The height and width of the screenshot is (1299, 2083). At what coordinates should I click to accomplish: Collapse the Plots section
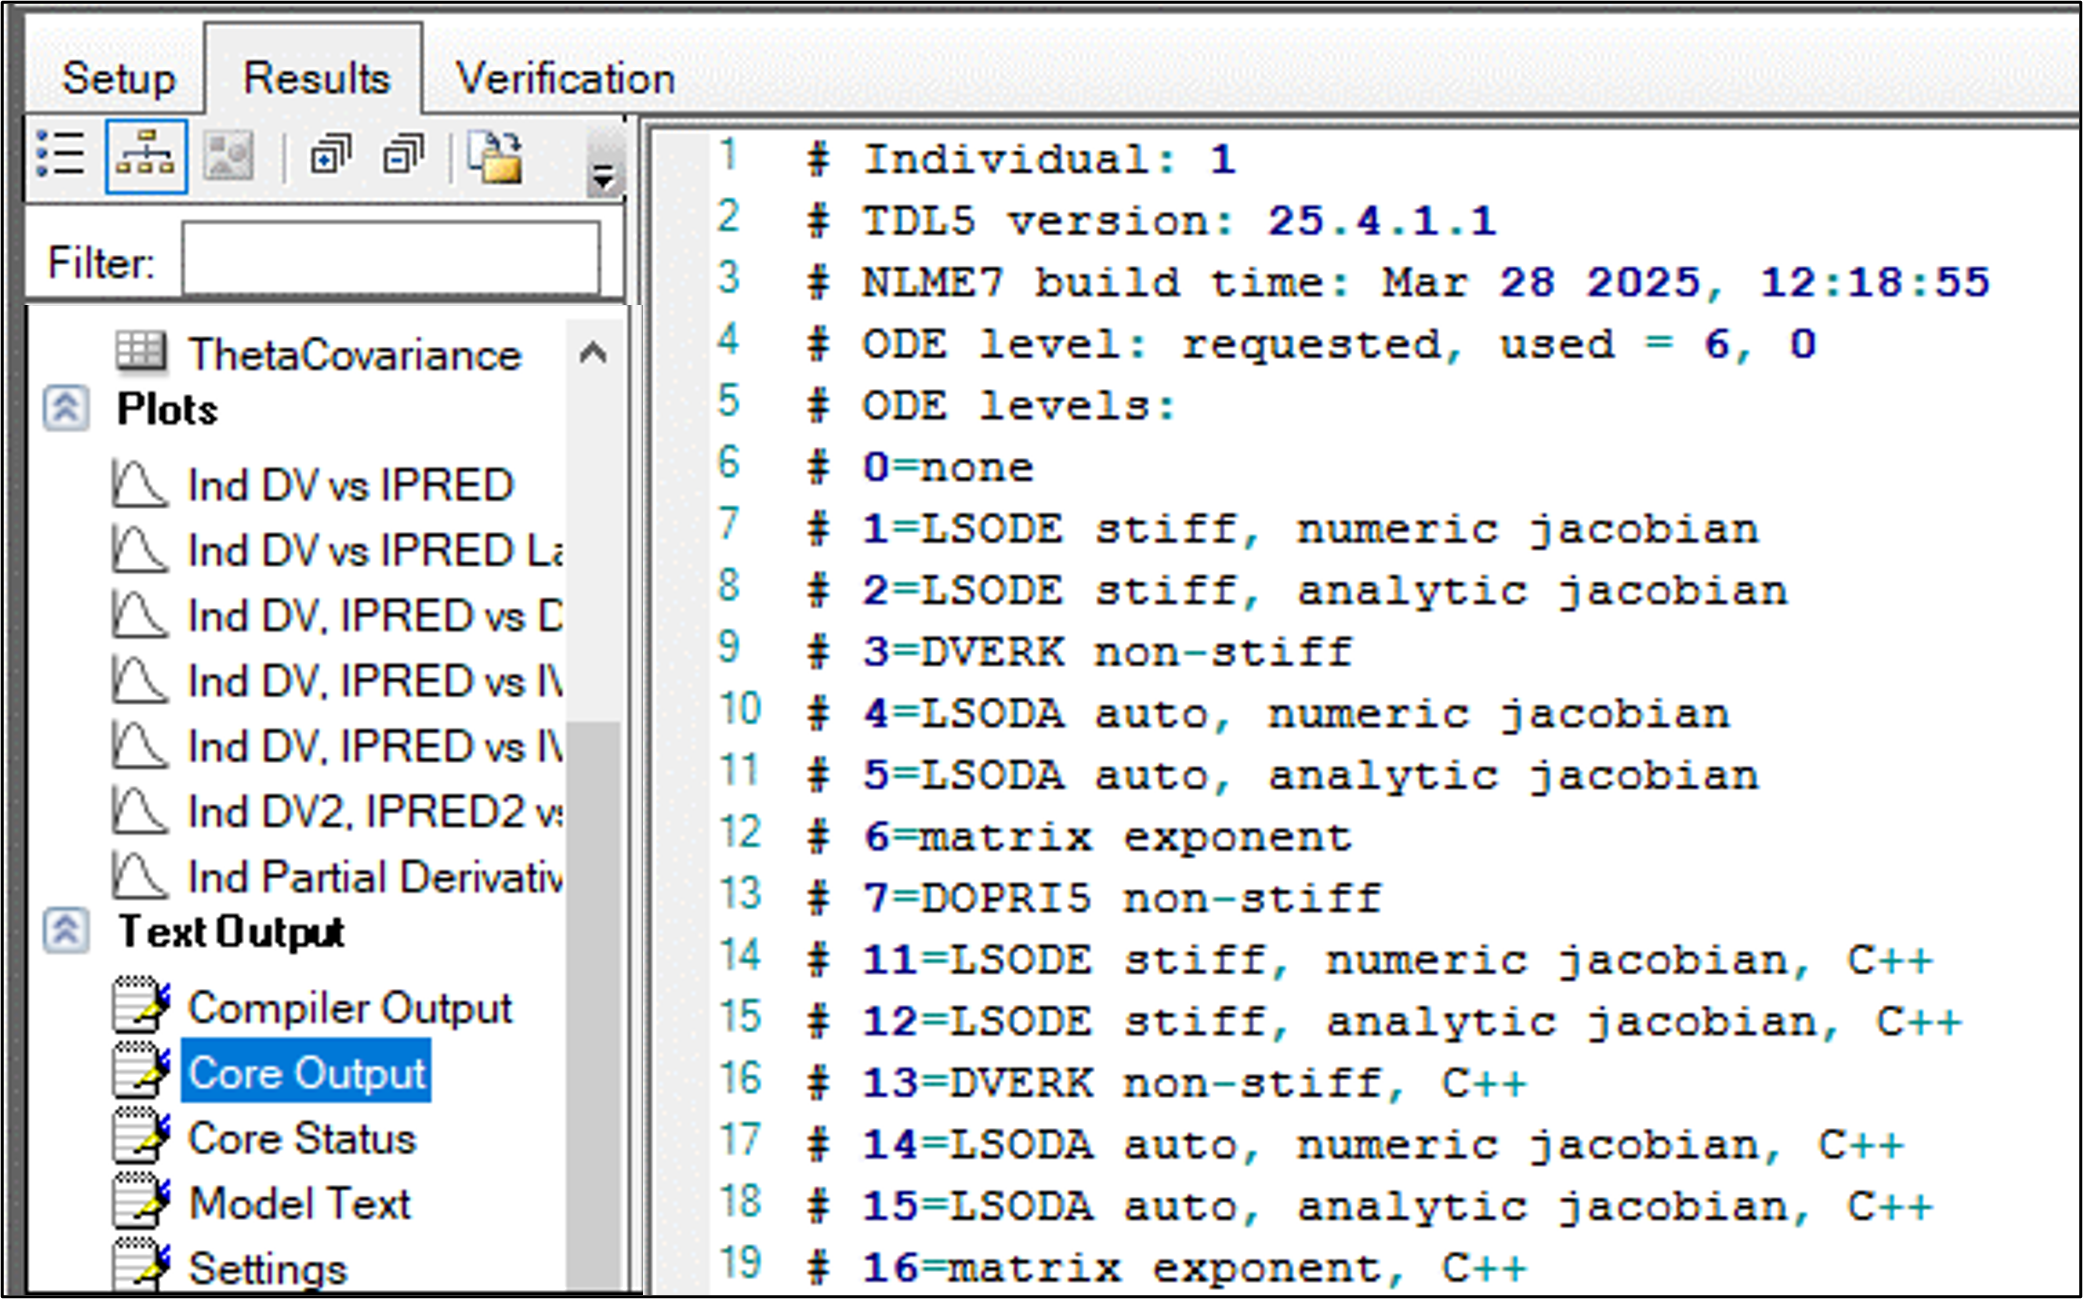[x=66, y=409]
